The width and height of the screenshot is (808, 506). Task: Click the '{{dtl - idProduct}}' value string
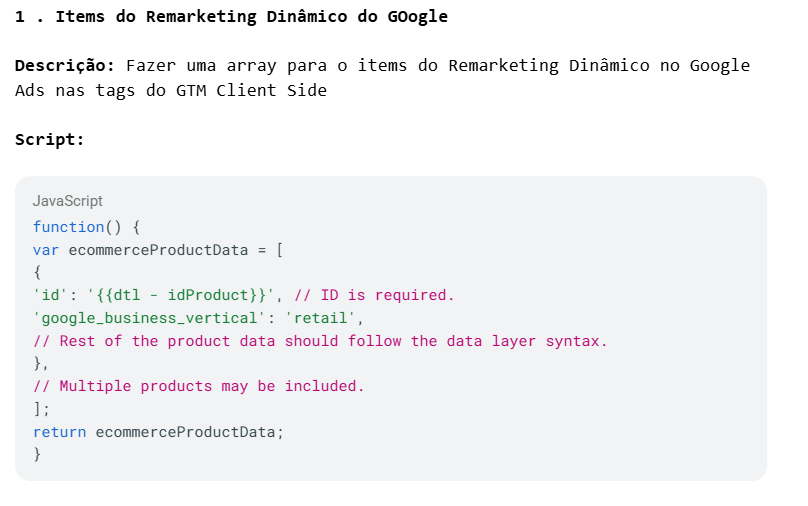click(x=181, y=295)
